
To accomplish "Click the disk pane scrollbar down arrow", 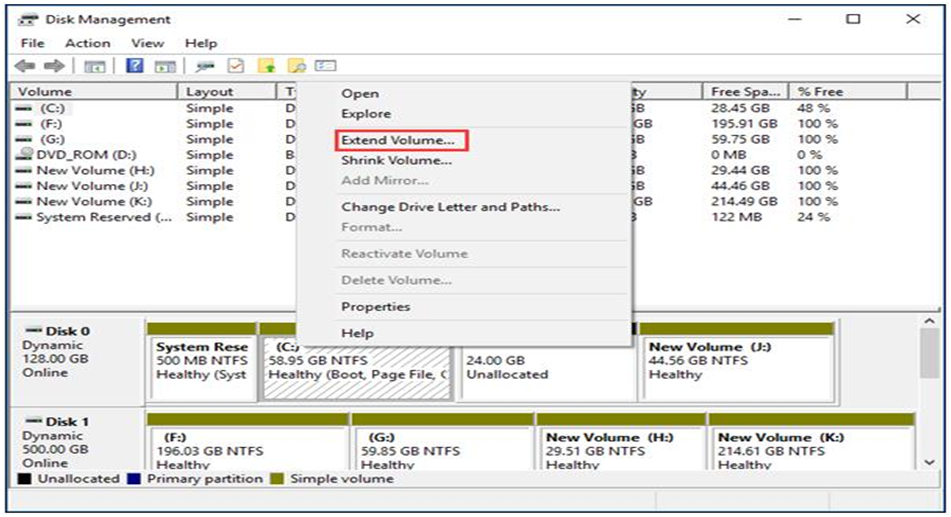I will pos(929,462).
